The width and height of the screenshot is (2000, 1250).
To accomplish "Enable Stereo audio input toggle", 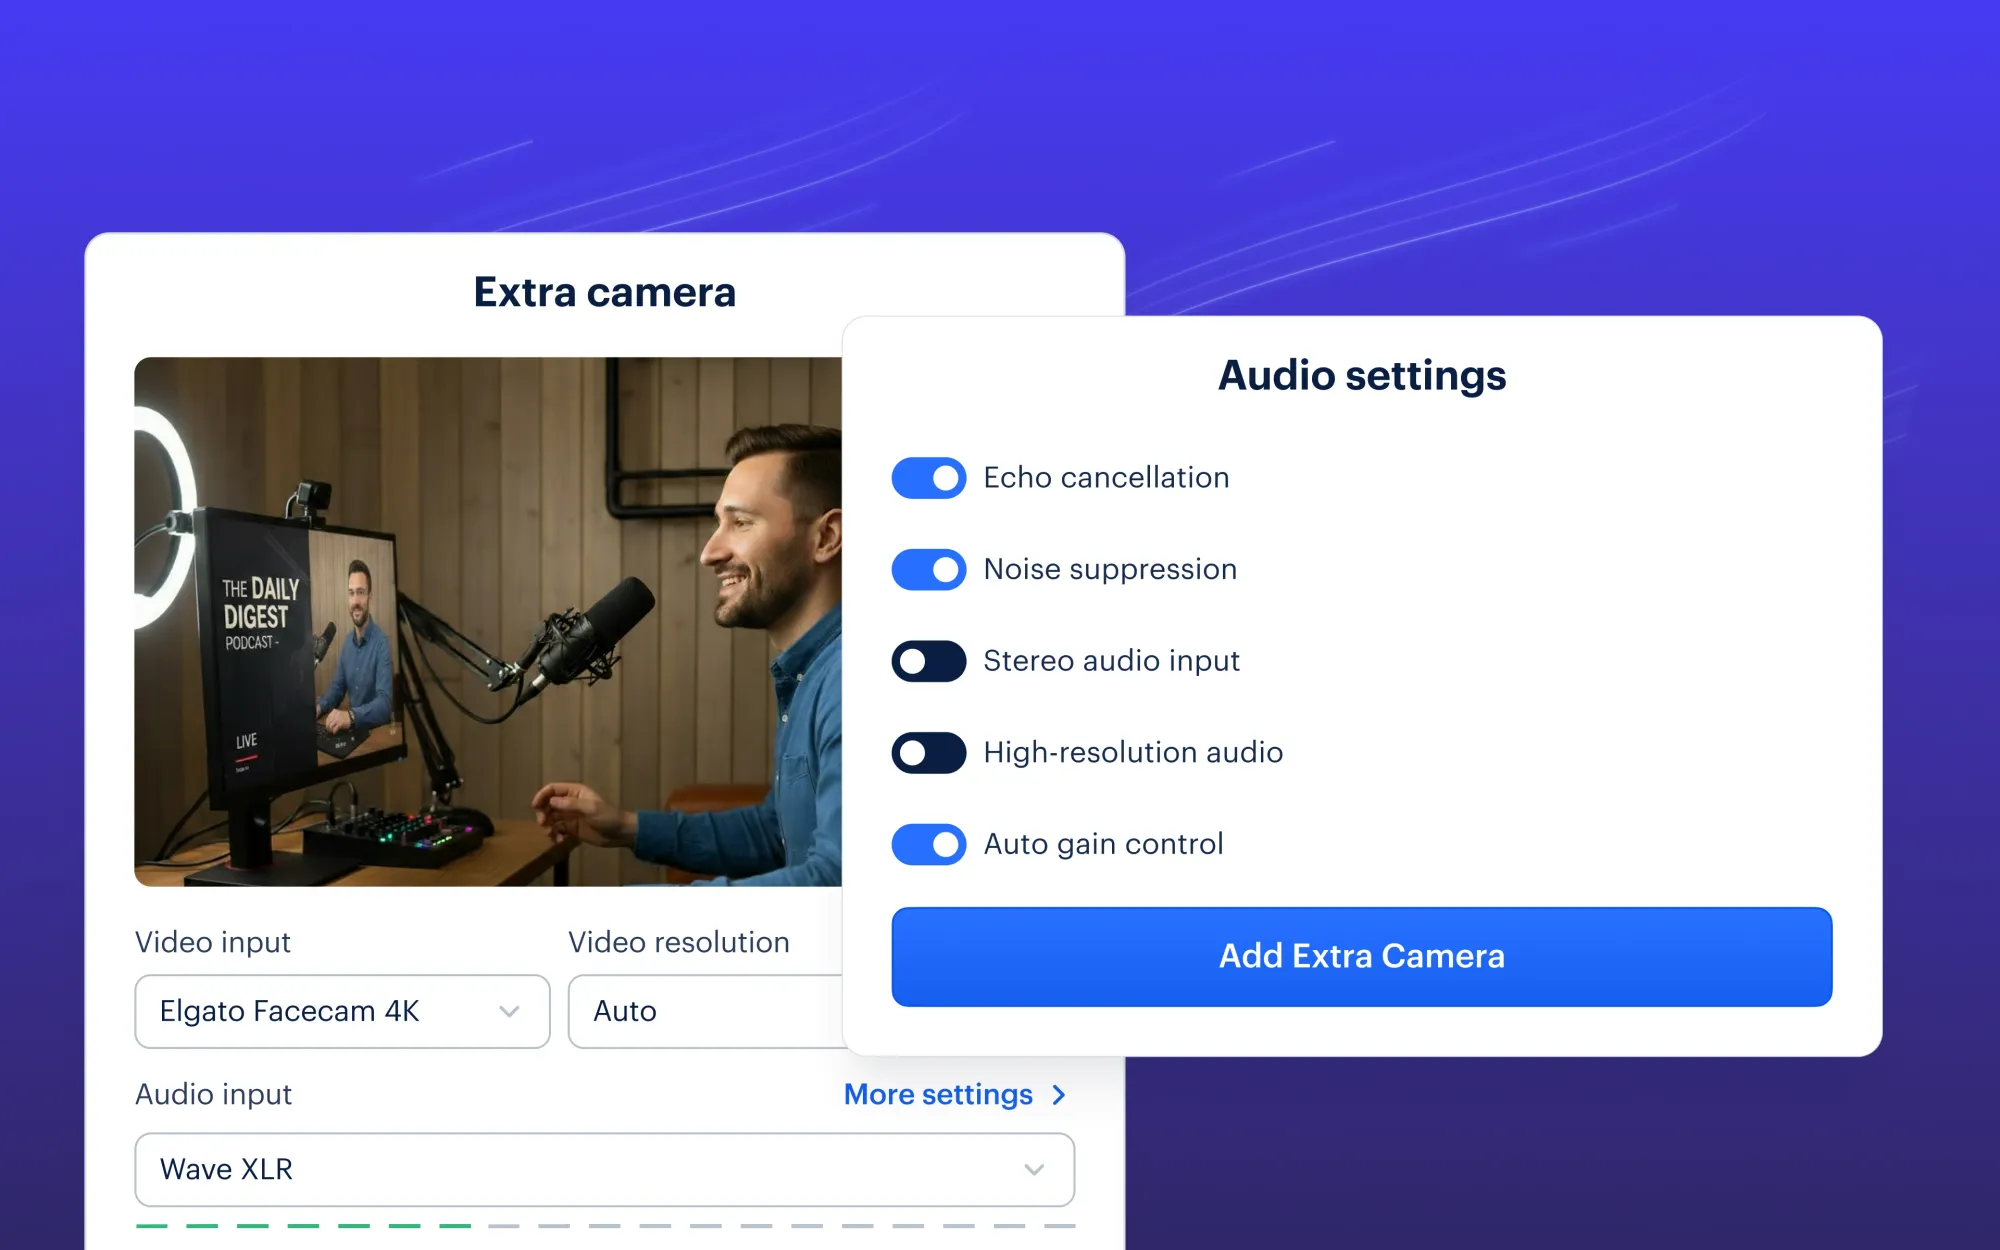I will [928, 661].
